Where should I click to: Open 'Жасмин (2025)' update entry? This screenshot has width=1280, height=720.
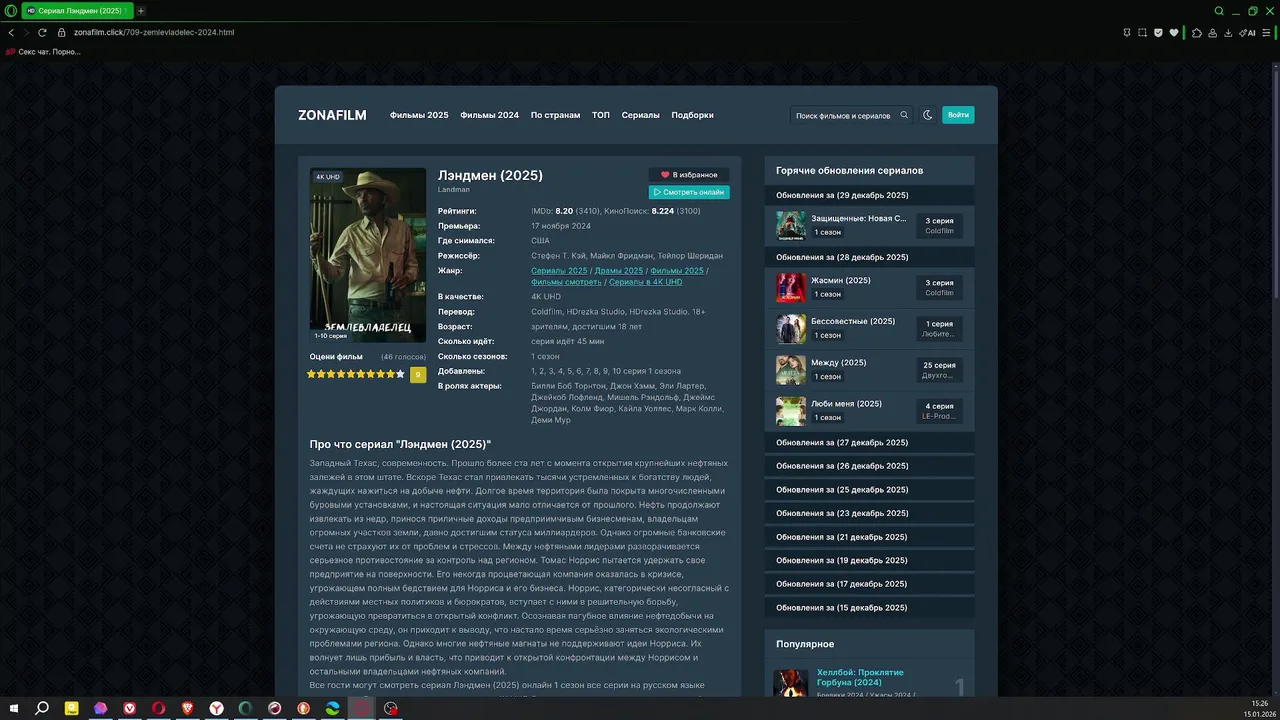click(869, 287)
